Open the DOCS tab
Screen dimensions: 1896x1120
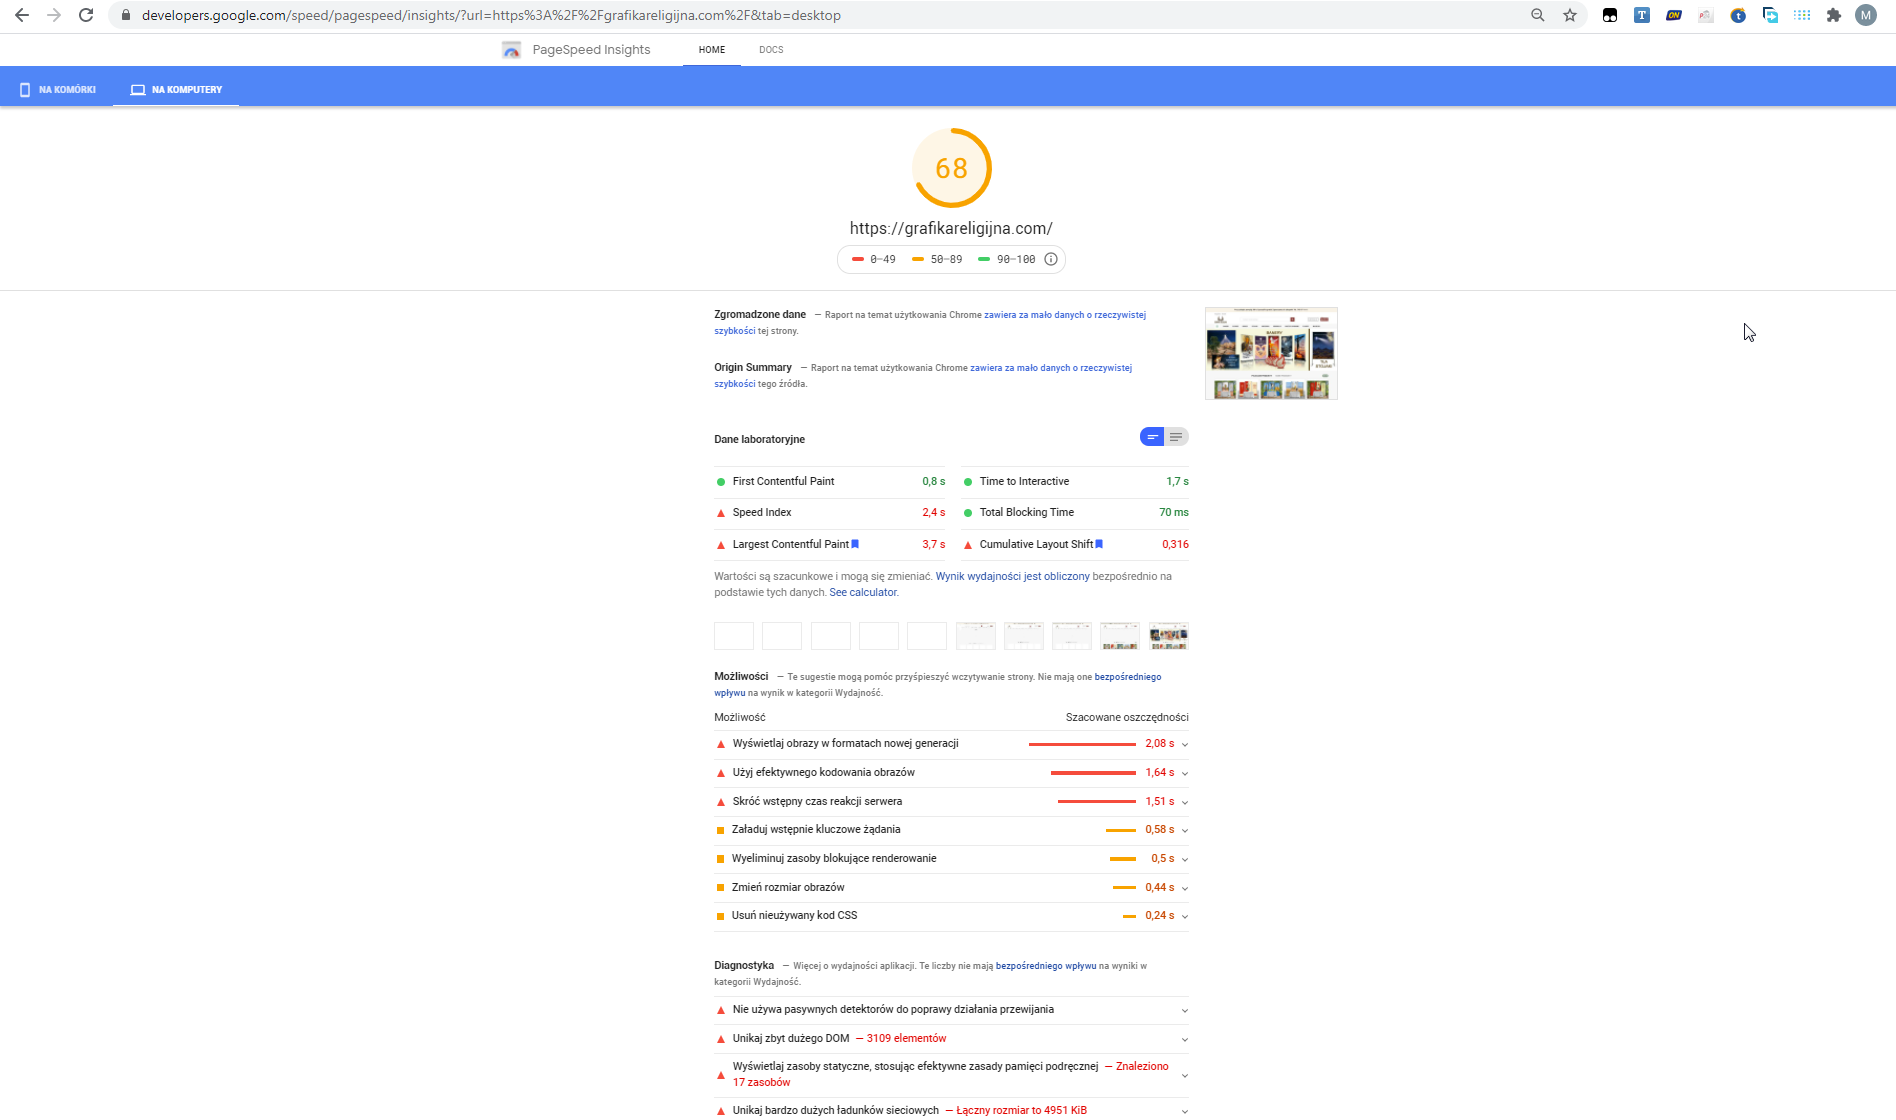point(771,50)
